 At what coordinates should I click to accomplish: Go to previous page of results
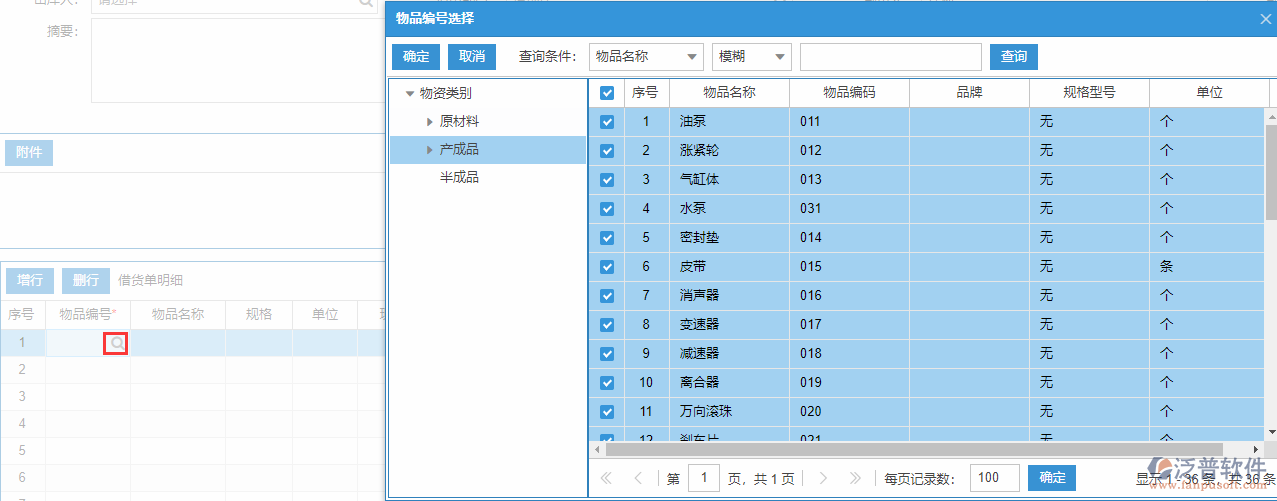coord(639,479)
